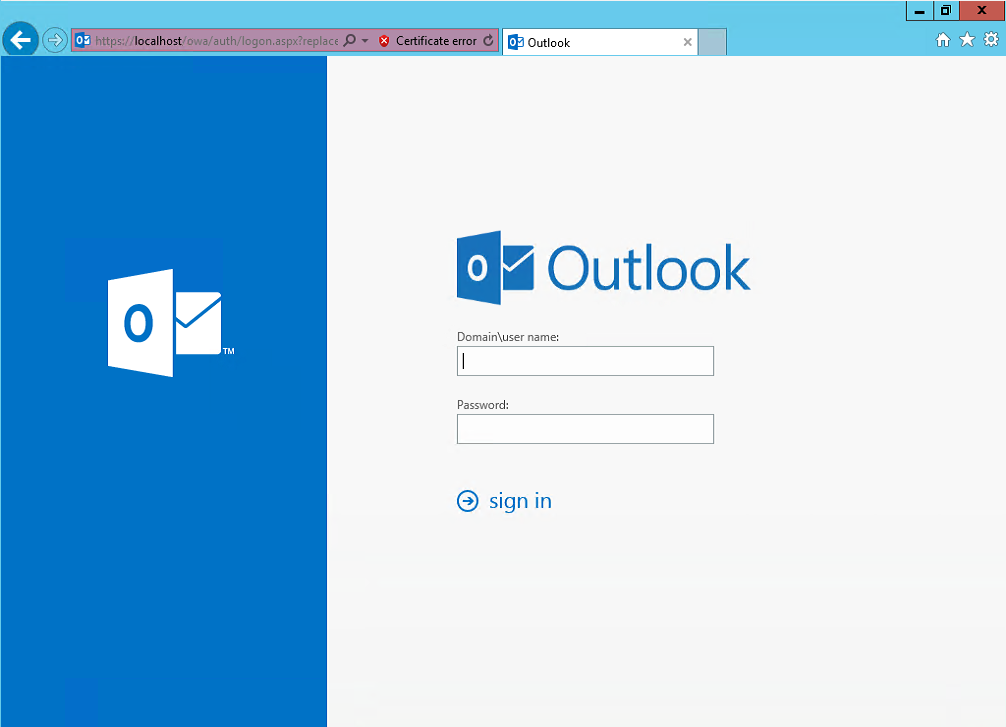The width and height of the screenshot is (1006, 727).
Task: Select the Outlook browser tab
Action: [600, 42]
